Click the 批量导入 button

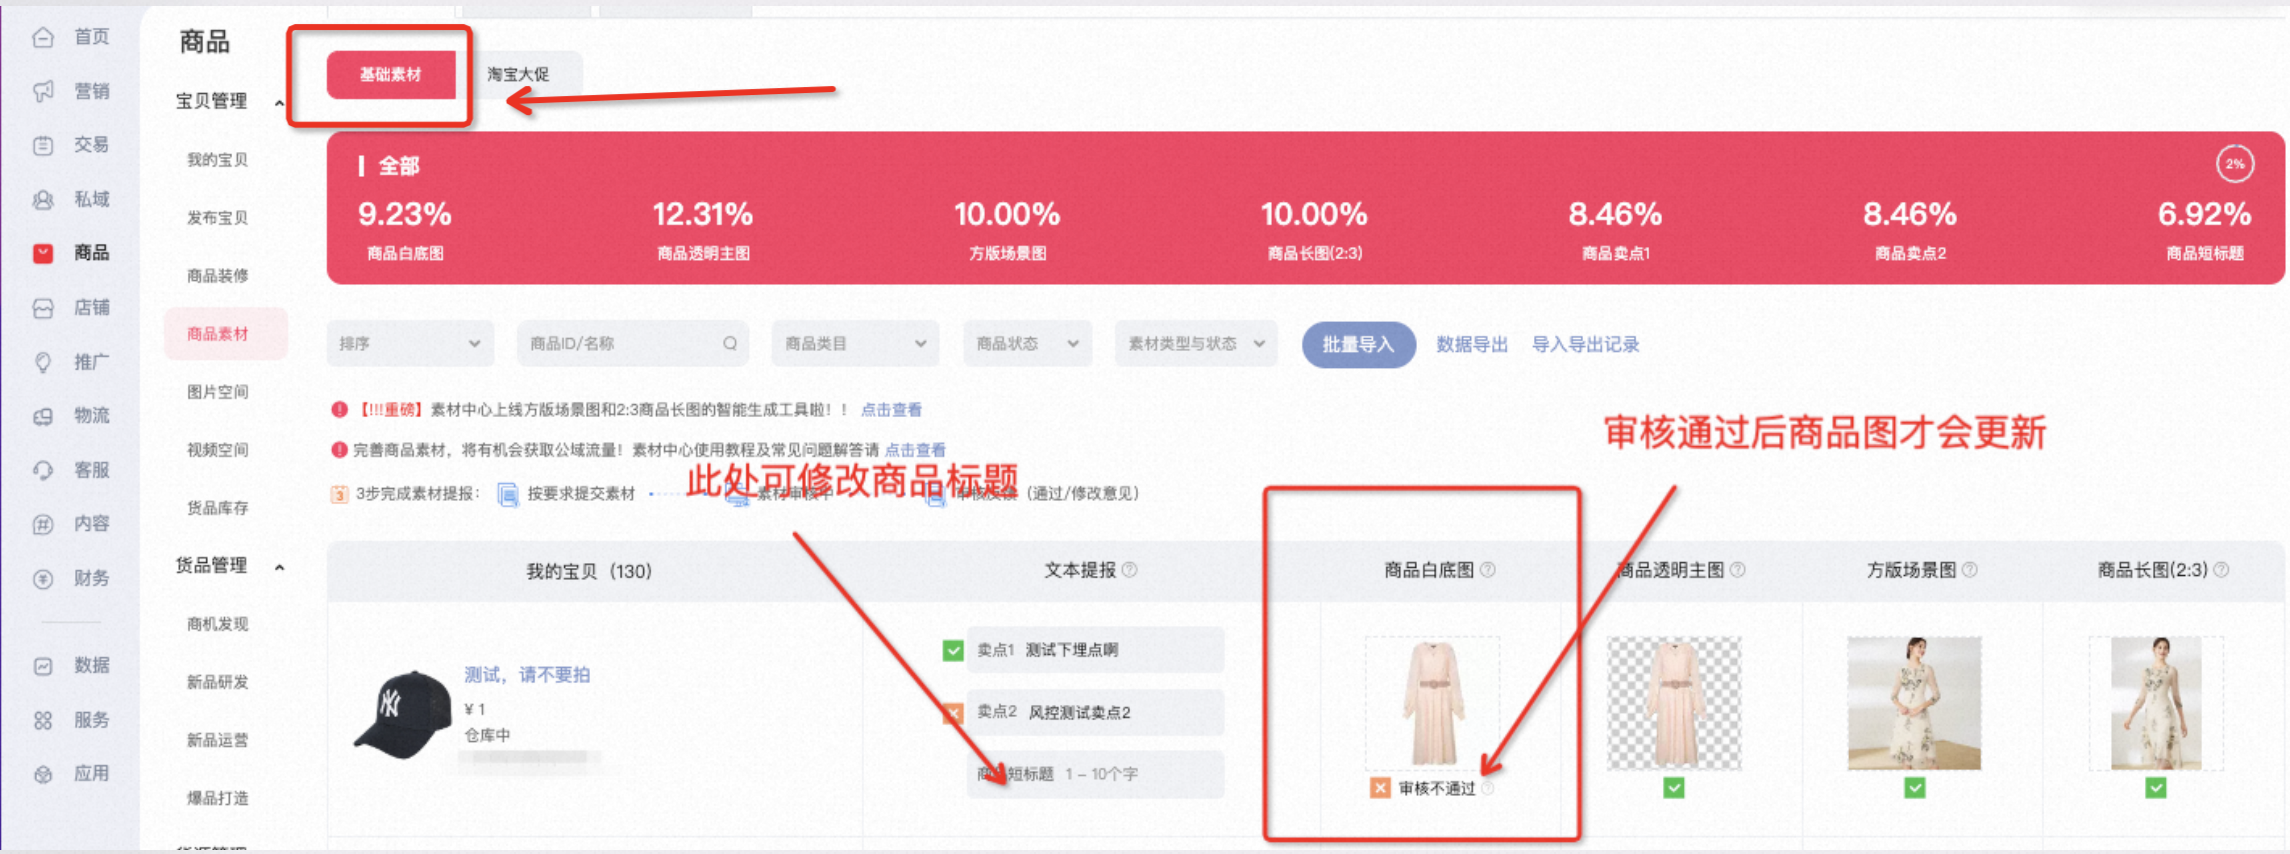[1358, 345]
